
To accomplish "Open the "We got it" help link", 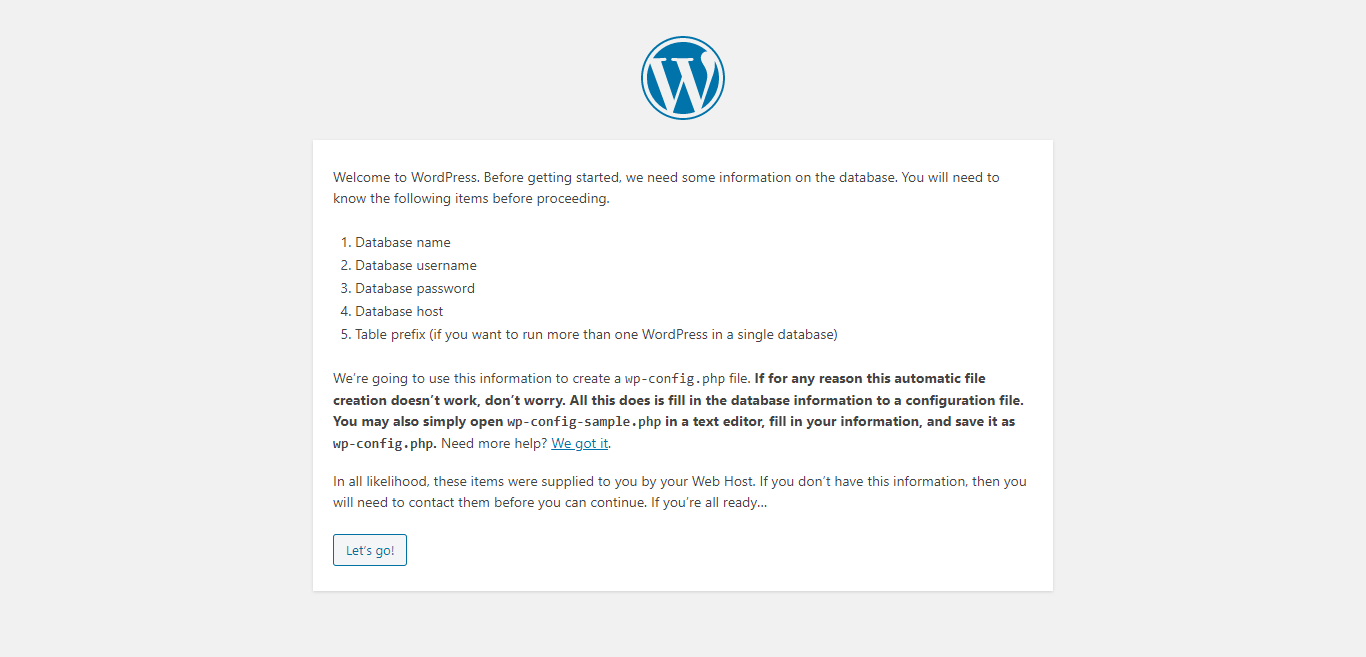I will 579,443.
